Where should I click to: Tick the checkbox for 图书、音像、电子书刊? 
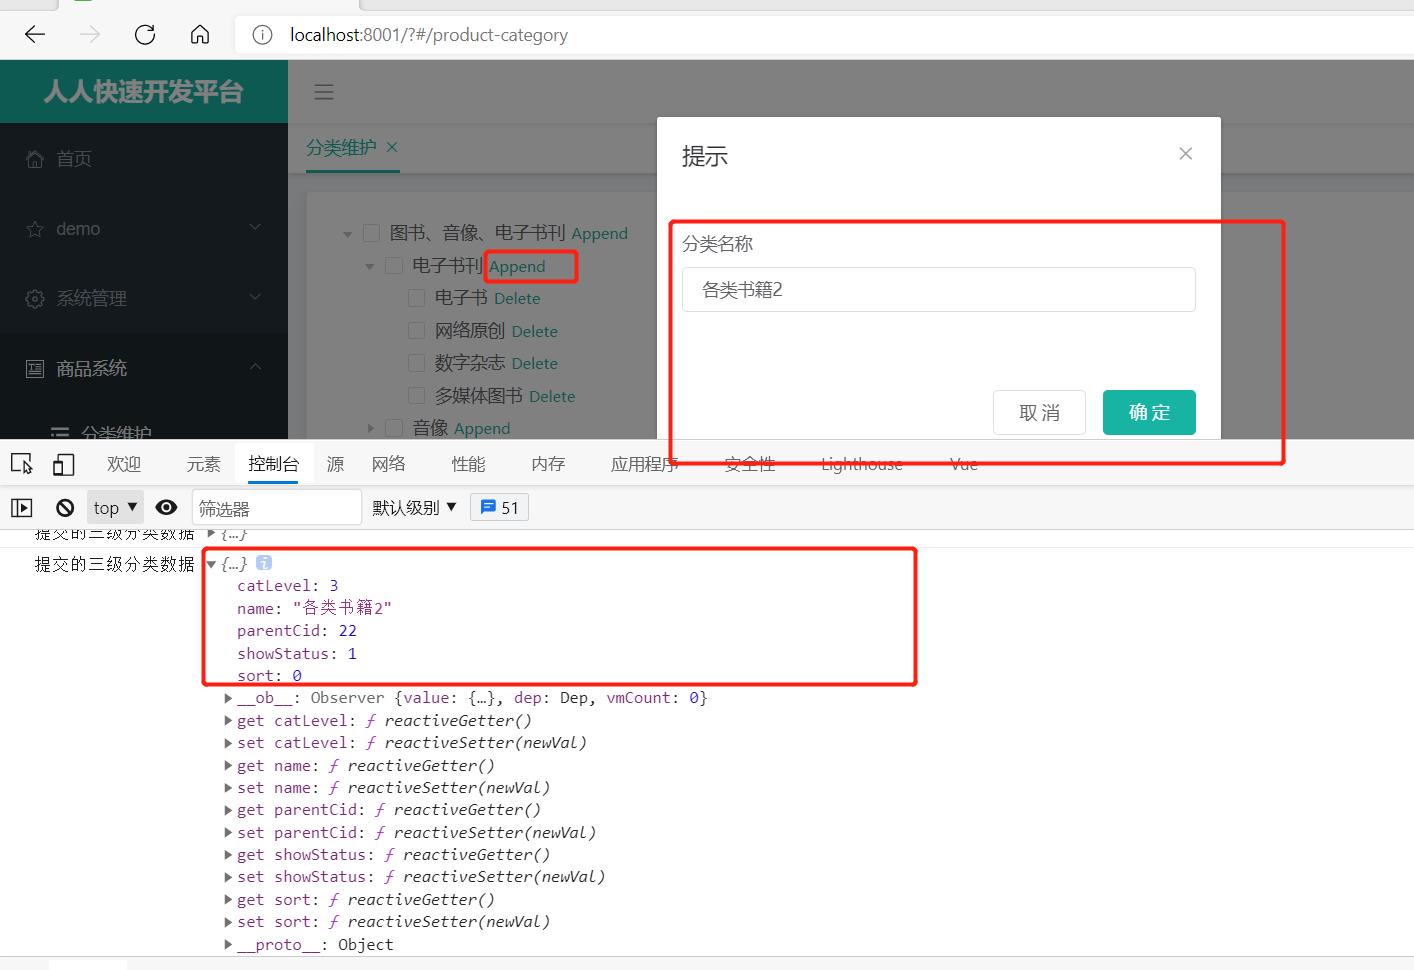click(371, 233)
